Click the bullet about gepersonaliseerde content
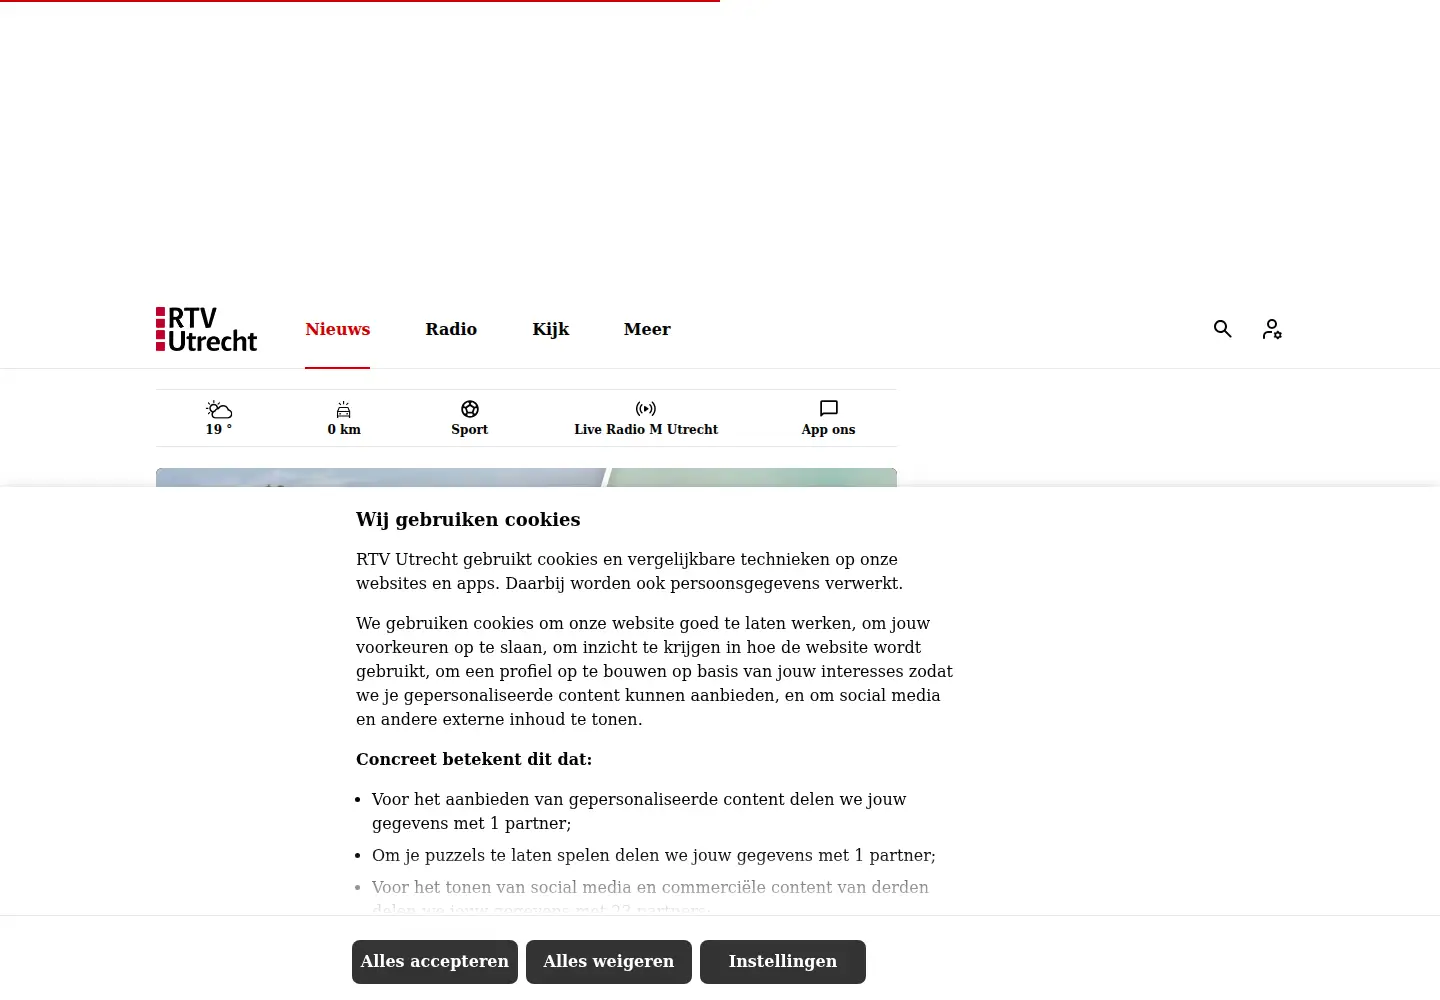Screen dimensions: 1440x1000 coord(639,811)
